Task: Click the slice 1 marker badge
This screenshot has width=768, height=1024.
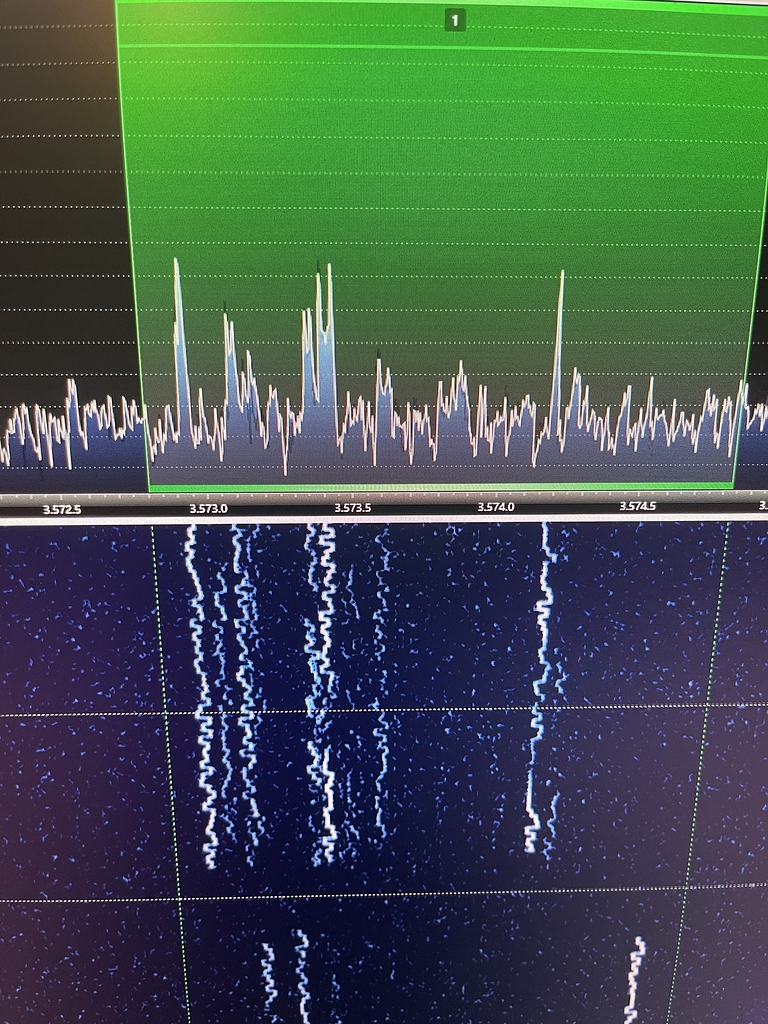Action: click(455, 20)
